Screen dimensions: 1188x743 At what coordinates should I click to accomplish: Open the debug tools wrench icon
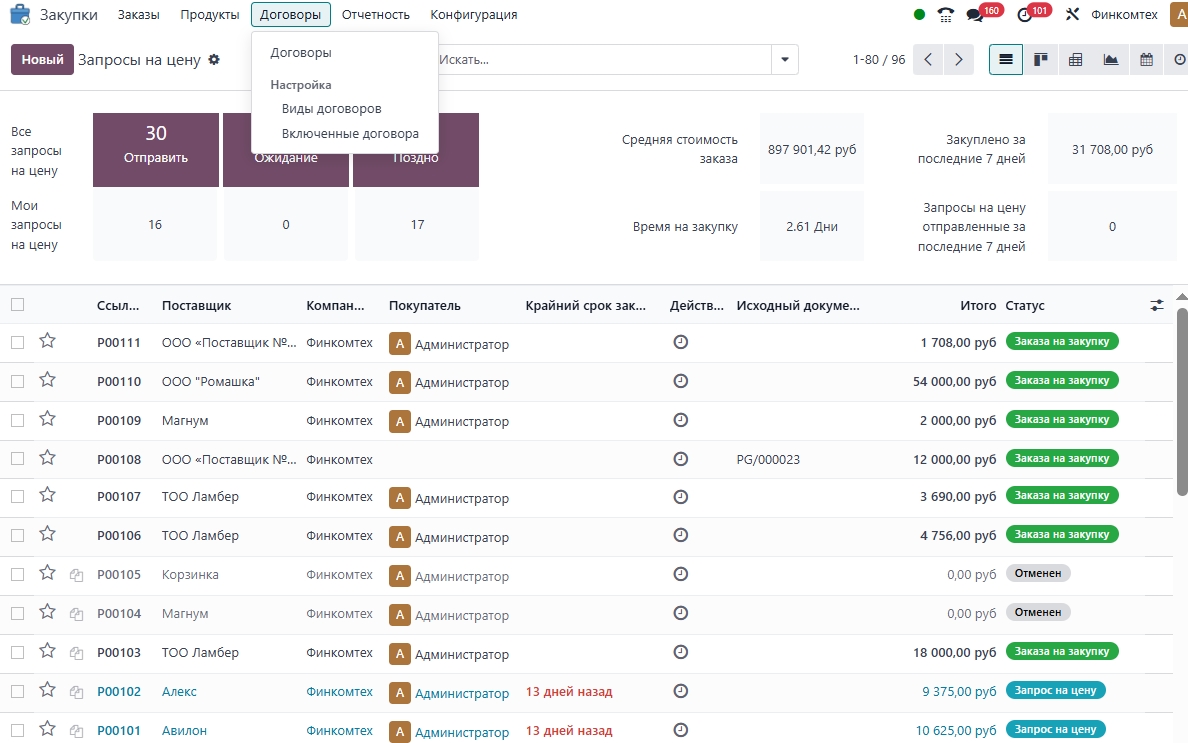(x=1073, y=15)
